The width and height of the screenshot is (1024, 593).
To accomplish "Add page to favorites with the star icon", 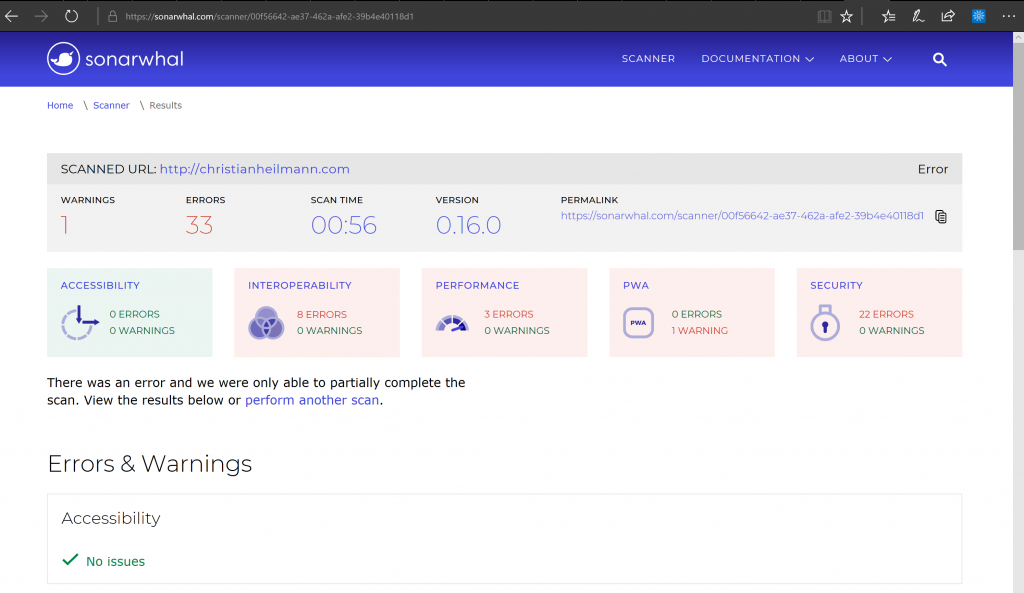I will pos(846,16).
